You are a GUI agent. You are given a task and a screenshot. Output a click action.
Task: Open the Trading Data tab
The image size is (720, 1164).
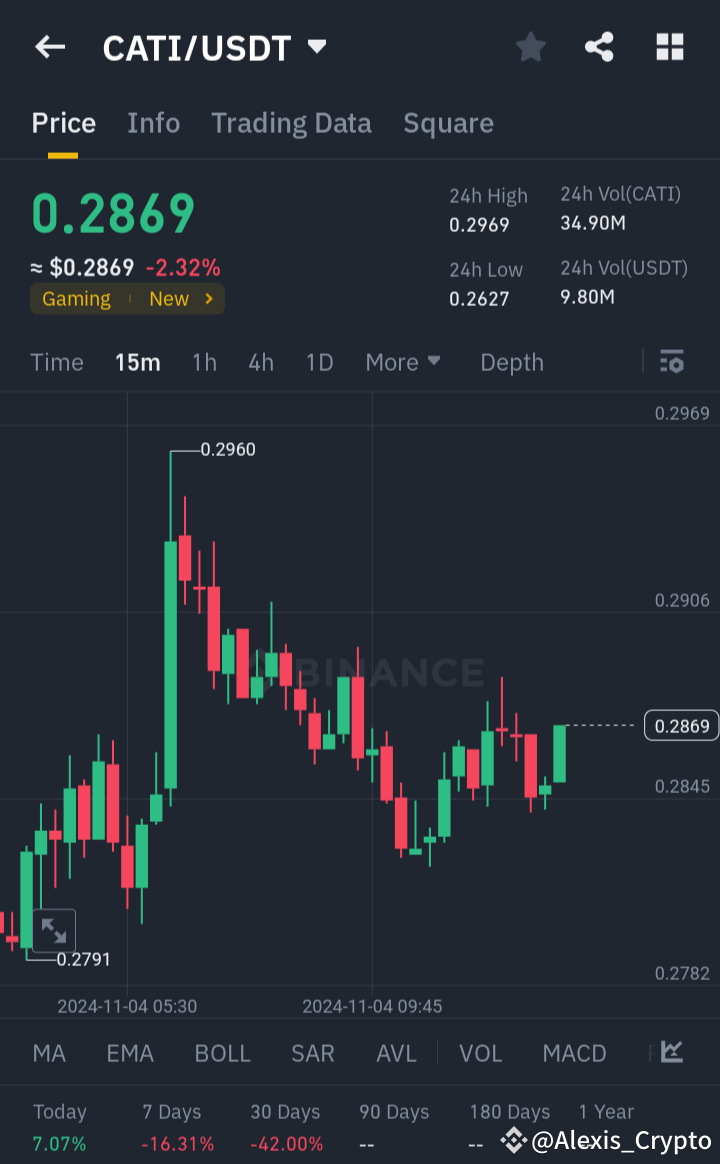coord(291,122)
